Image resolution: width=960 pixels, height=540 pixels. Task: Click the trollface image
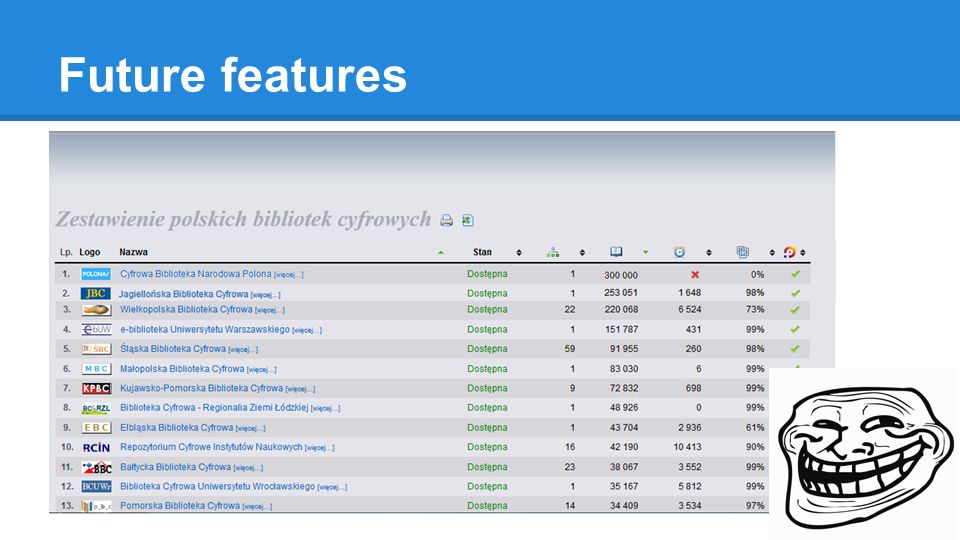(x=864, y=456)
